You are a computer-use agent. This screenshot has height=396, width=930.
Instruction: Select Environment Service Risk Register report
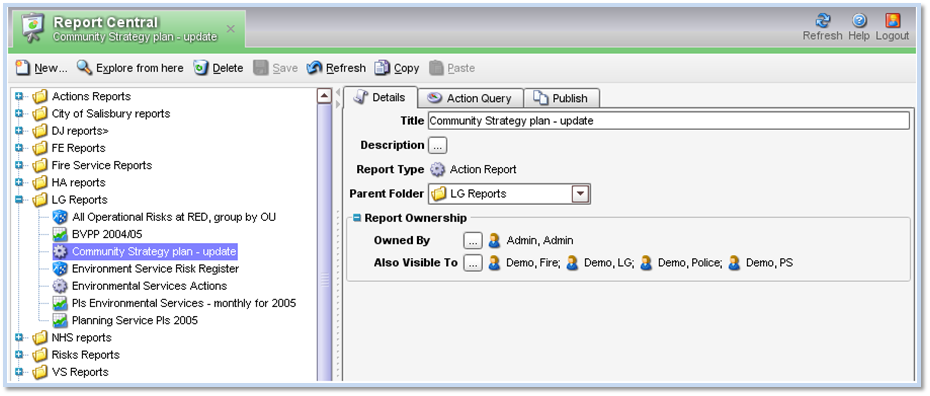155,269
